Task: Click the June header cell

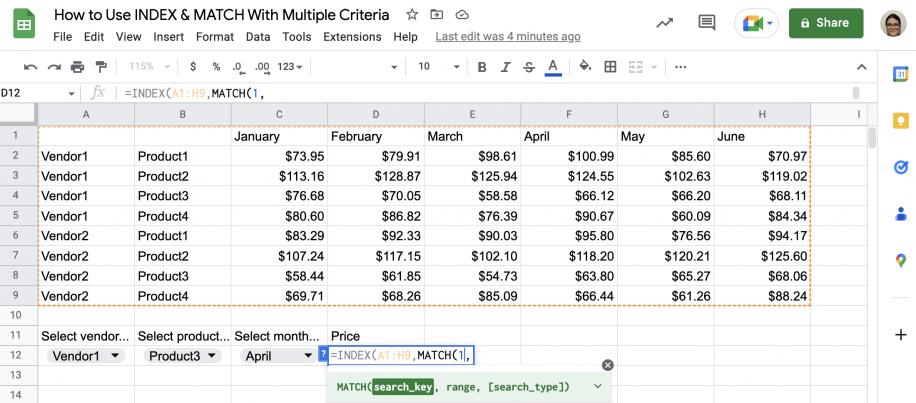Action: pyautogui.click(x=762, y=136)
